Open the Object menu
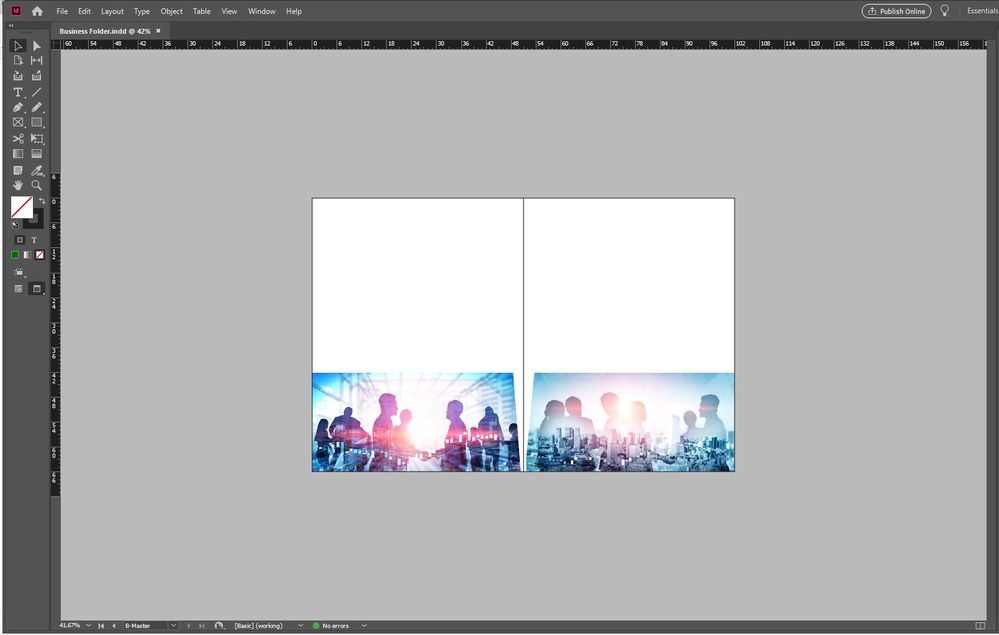 pyautogui.click(x=171, y=11)
